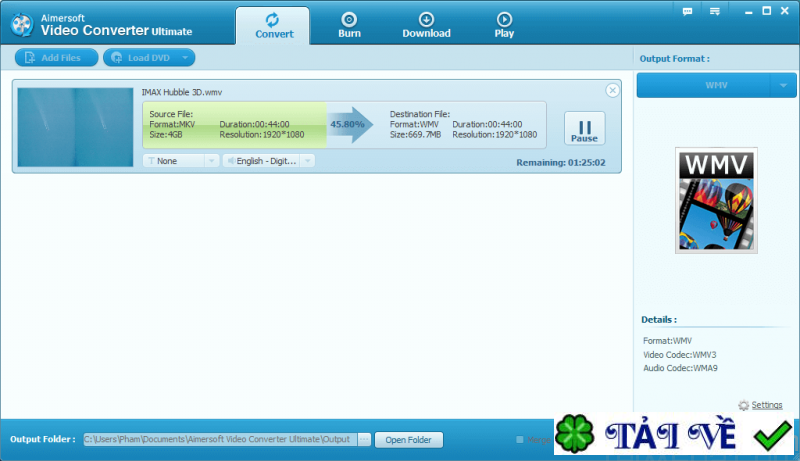Toggle the Merge checkbox
The width and height of the screenshot is (800, 461).
tap(519, 439)
